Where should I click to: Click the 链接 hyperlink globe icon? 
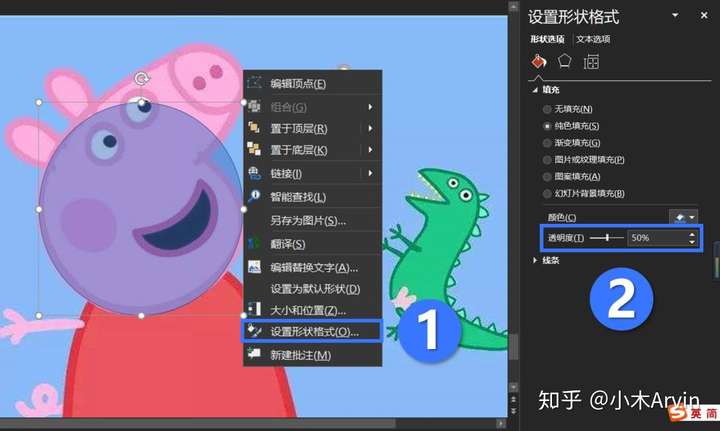click(x=254, y=173)
